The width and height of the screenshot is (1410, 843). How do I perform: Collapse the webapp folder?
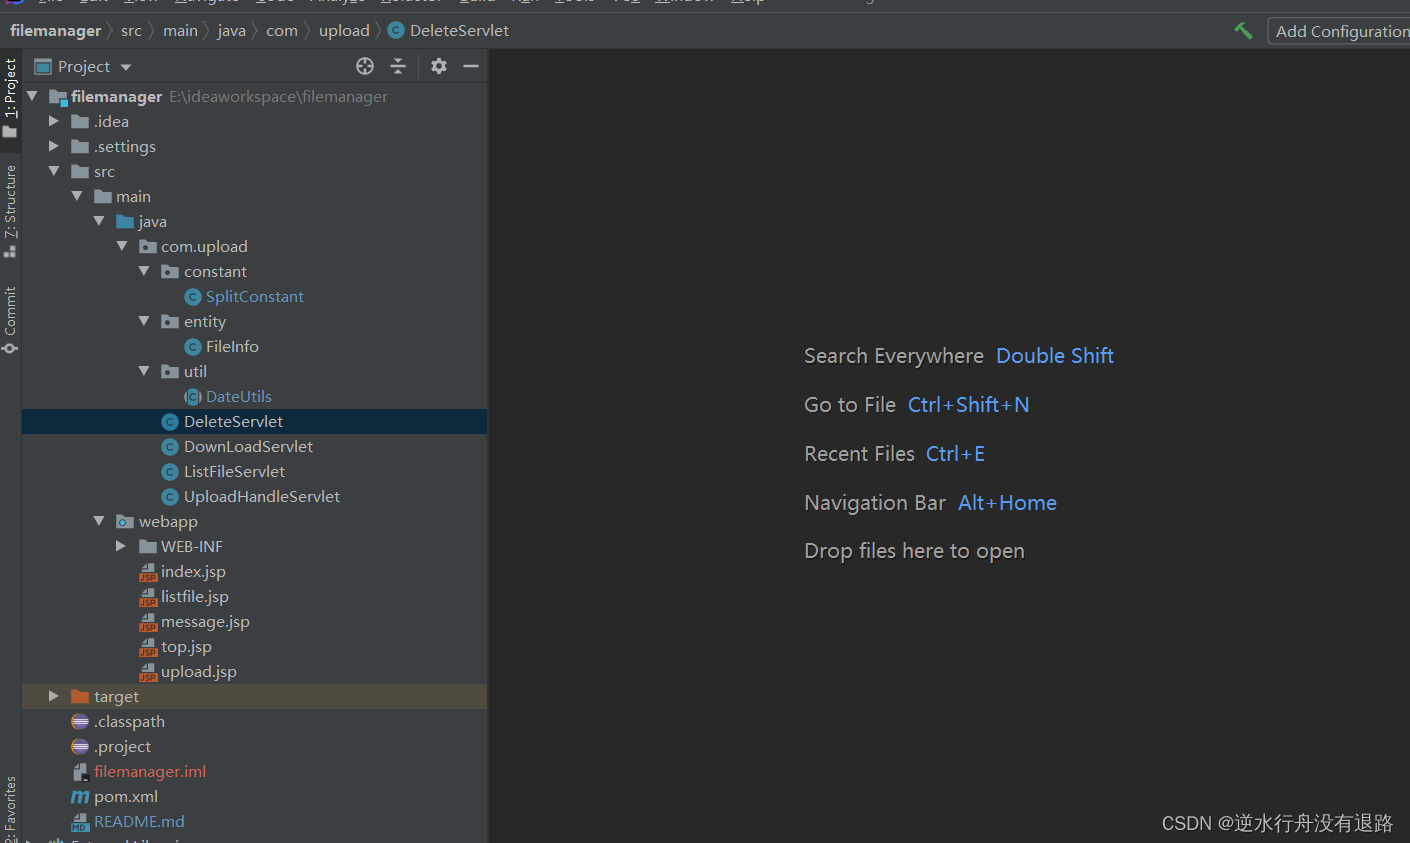click(x=99, y=521)
